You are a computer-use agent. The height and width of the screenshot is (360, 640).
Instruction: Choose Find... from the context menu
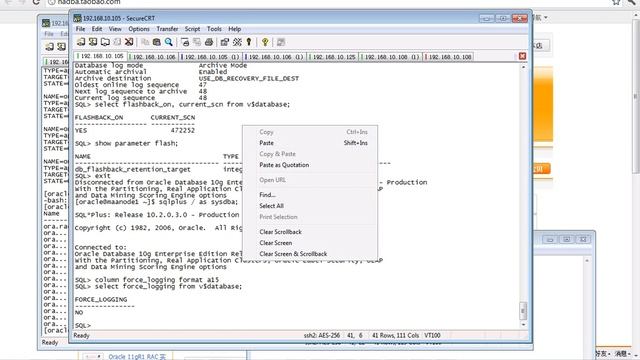(310, 195)
